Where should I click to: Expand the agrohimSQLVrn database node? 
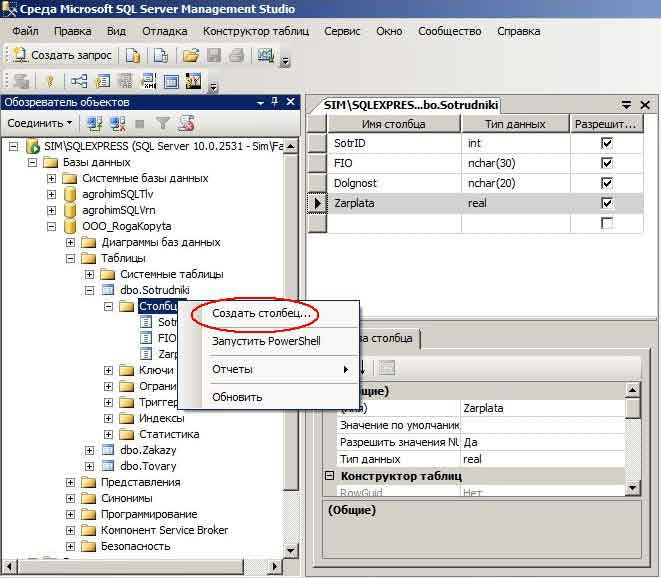point(51,210)
